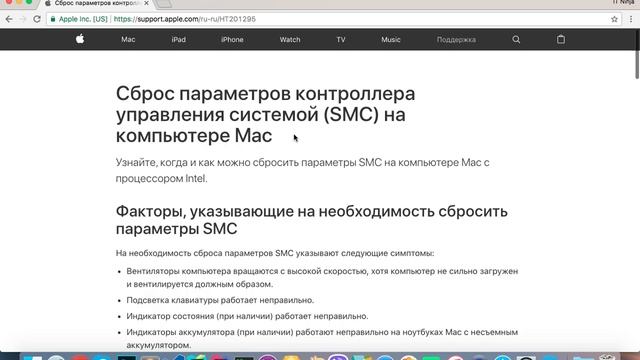
Task: Click the text Индикатор состояния (при наличии)
Action: tap(247, 316)
